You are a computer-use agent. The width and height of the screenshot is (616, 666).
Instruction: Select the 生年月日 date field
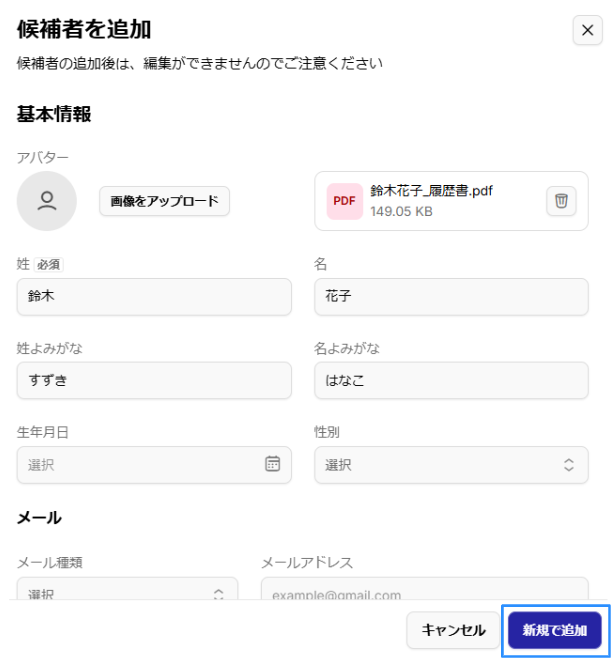click(140, 464)
